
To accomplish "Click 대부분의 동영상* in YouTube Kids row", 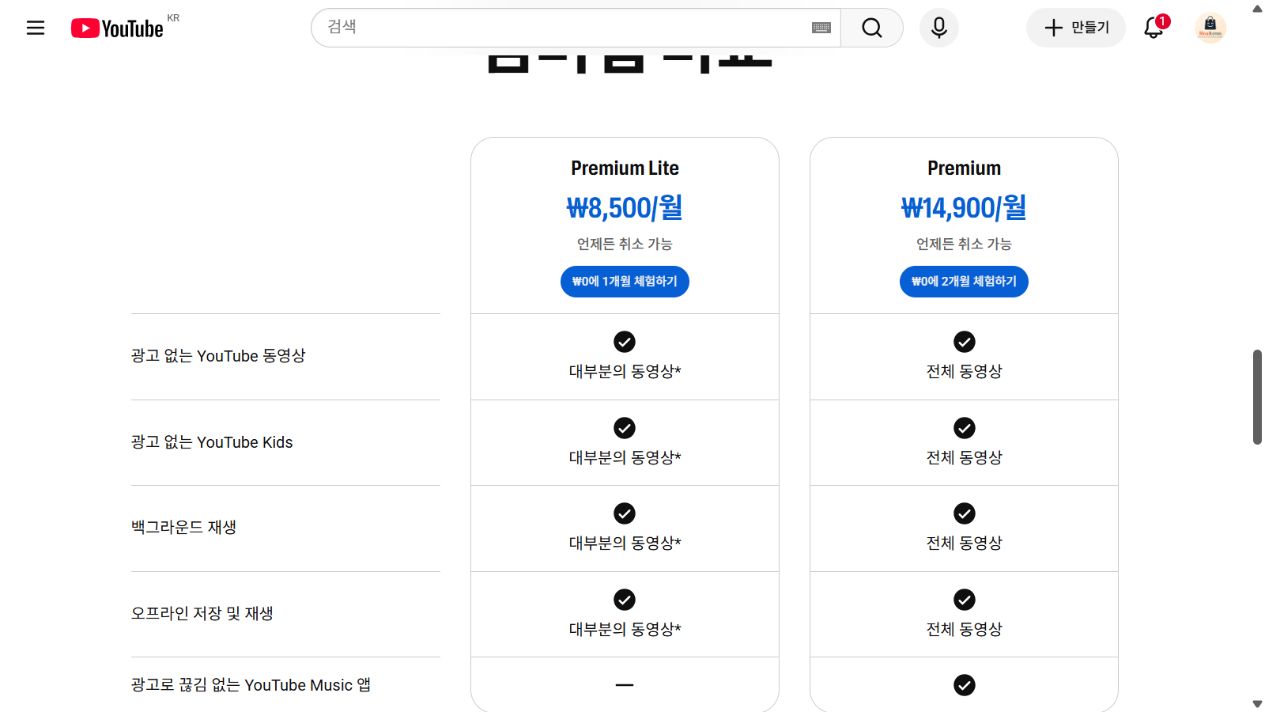I will point(625,458).
